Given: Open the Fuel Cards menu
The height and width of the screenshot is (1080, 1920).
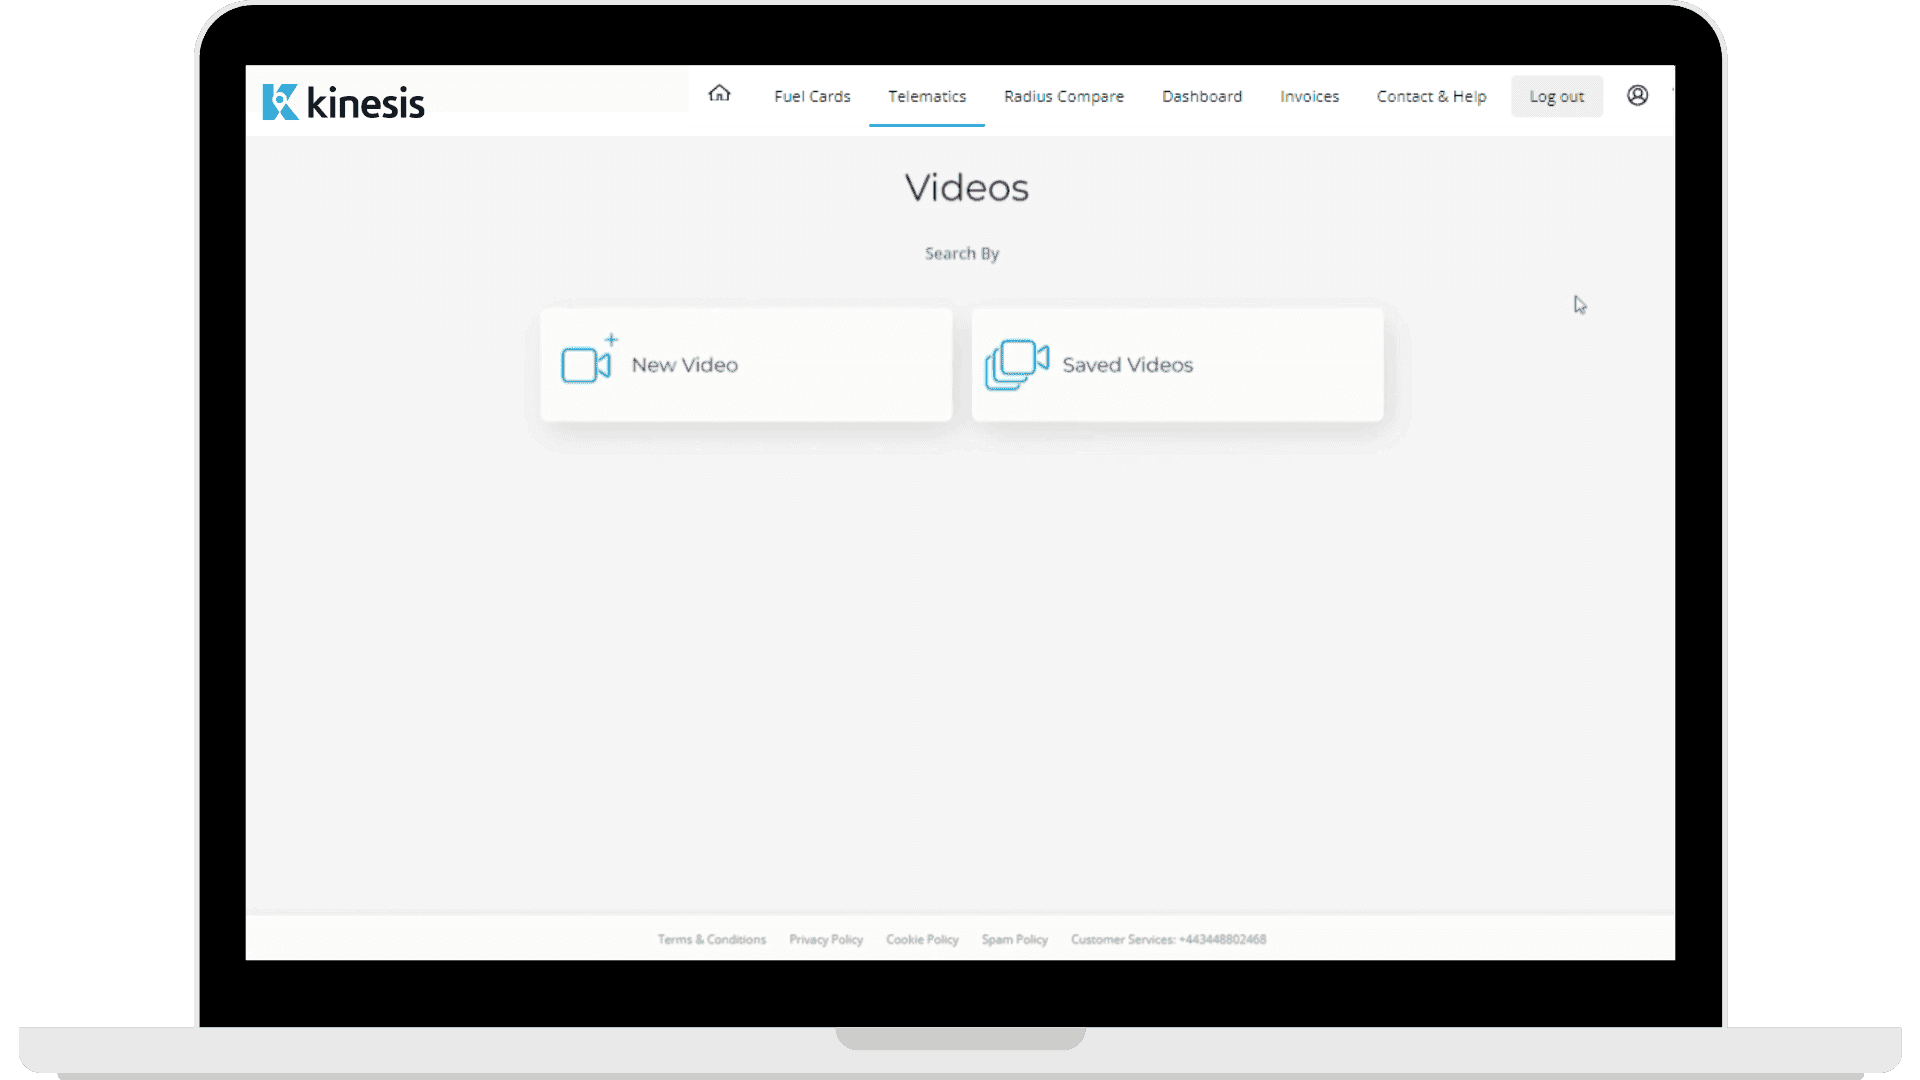Looking at the screenshot, I should pyautogui.click(x=812, y=96).
